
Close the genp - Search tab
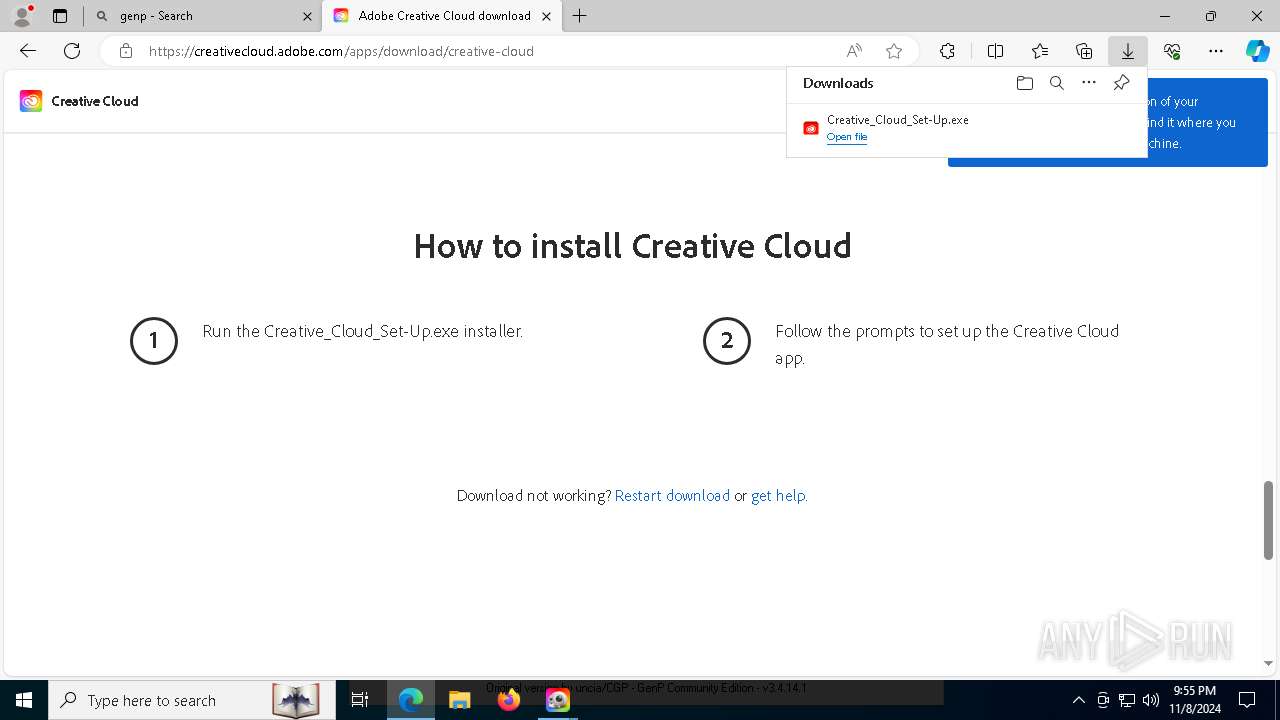(x=307, y=16)
